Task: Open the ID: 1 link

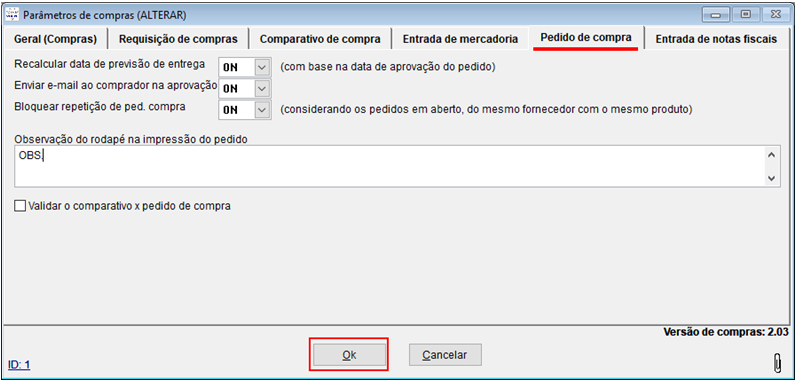Action: [19, 365]
